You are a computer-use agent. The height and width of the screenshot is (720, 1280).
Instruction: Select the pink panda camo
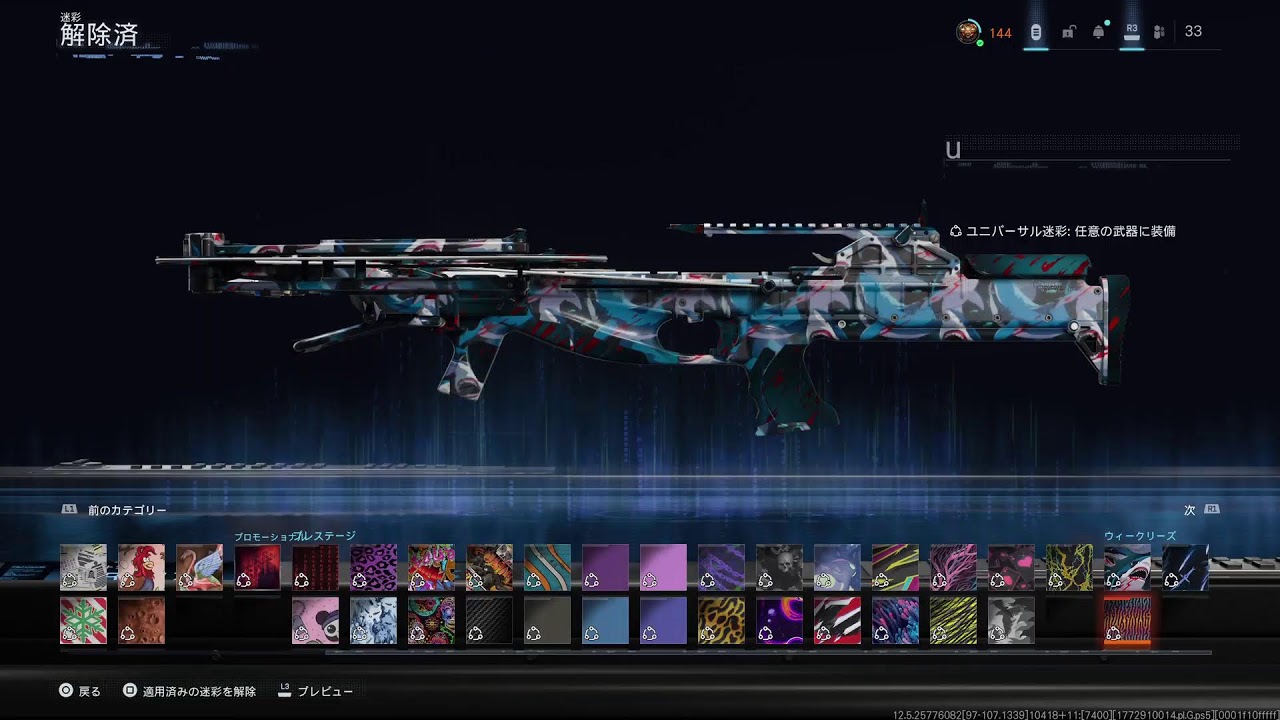(x=315, y=620)
